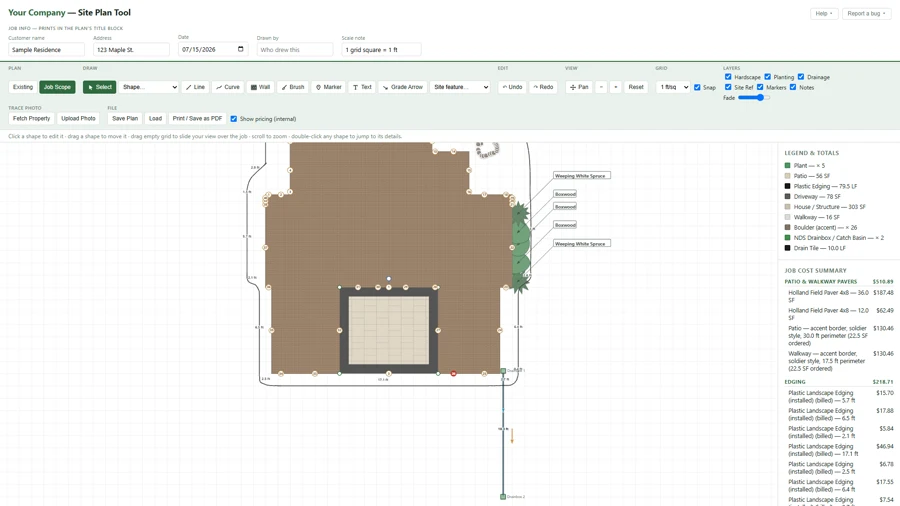900x506 pixels.
Task: Open the Report a bug menu
Action: [866, 13]
